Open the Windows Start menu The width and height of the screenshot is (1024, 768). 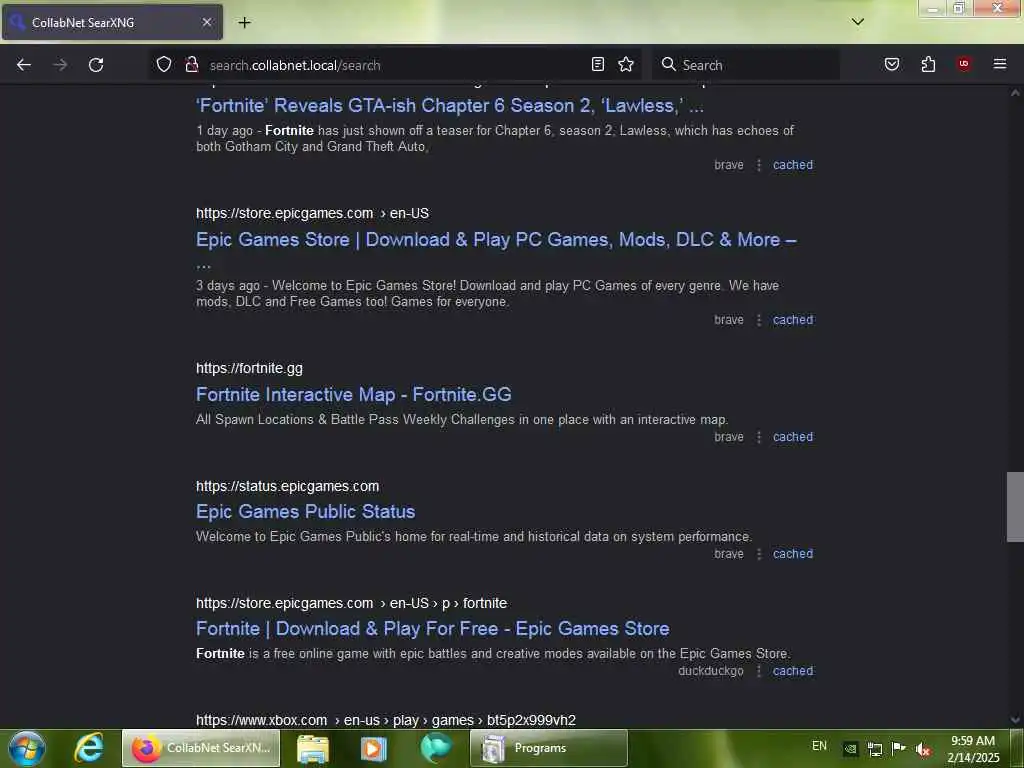coord(27,748)
